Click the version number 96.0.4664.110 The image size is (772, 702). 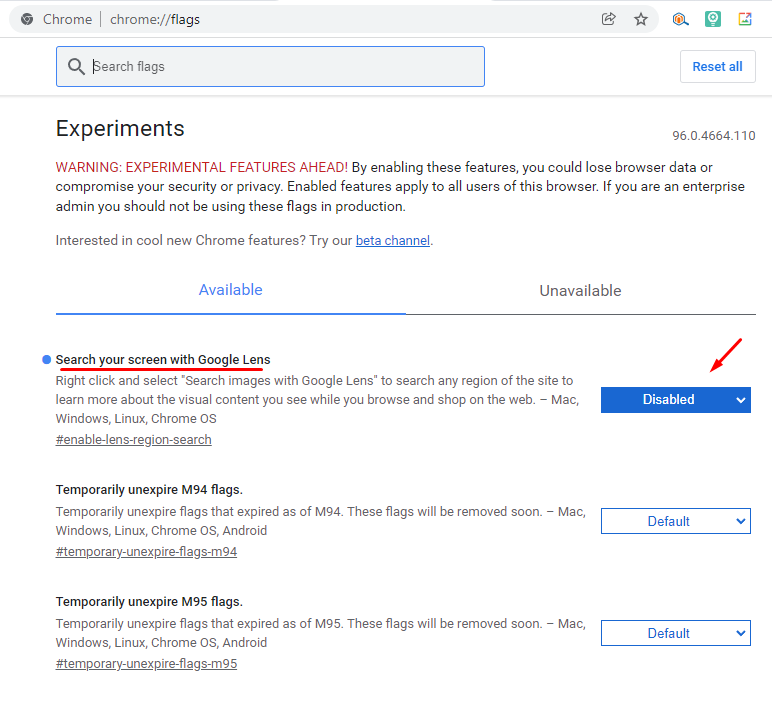pyautogui.click(x=714, y=136)
